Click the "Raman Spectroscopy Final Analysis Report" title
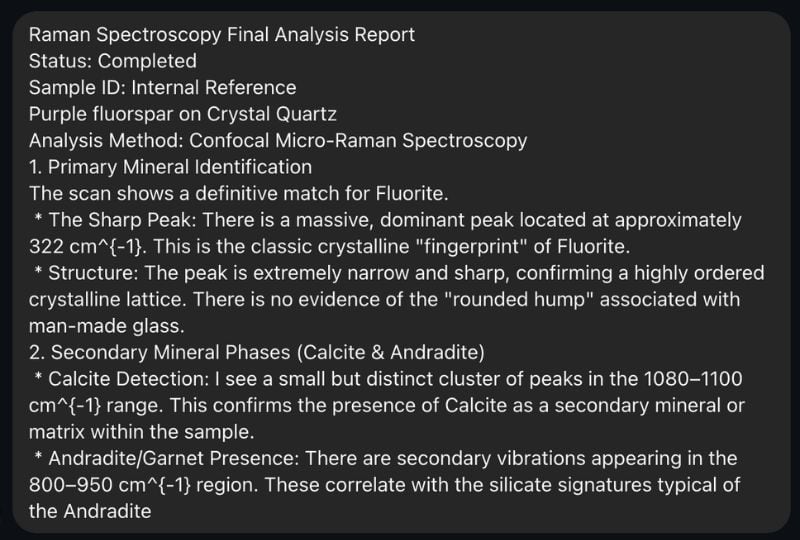Viewport: 800px width, 540px height. 222,35
